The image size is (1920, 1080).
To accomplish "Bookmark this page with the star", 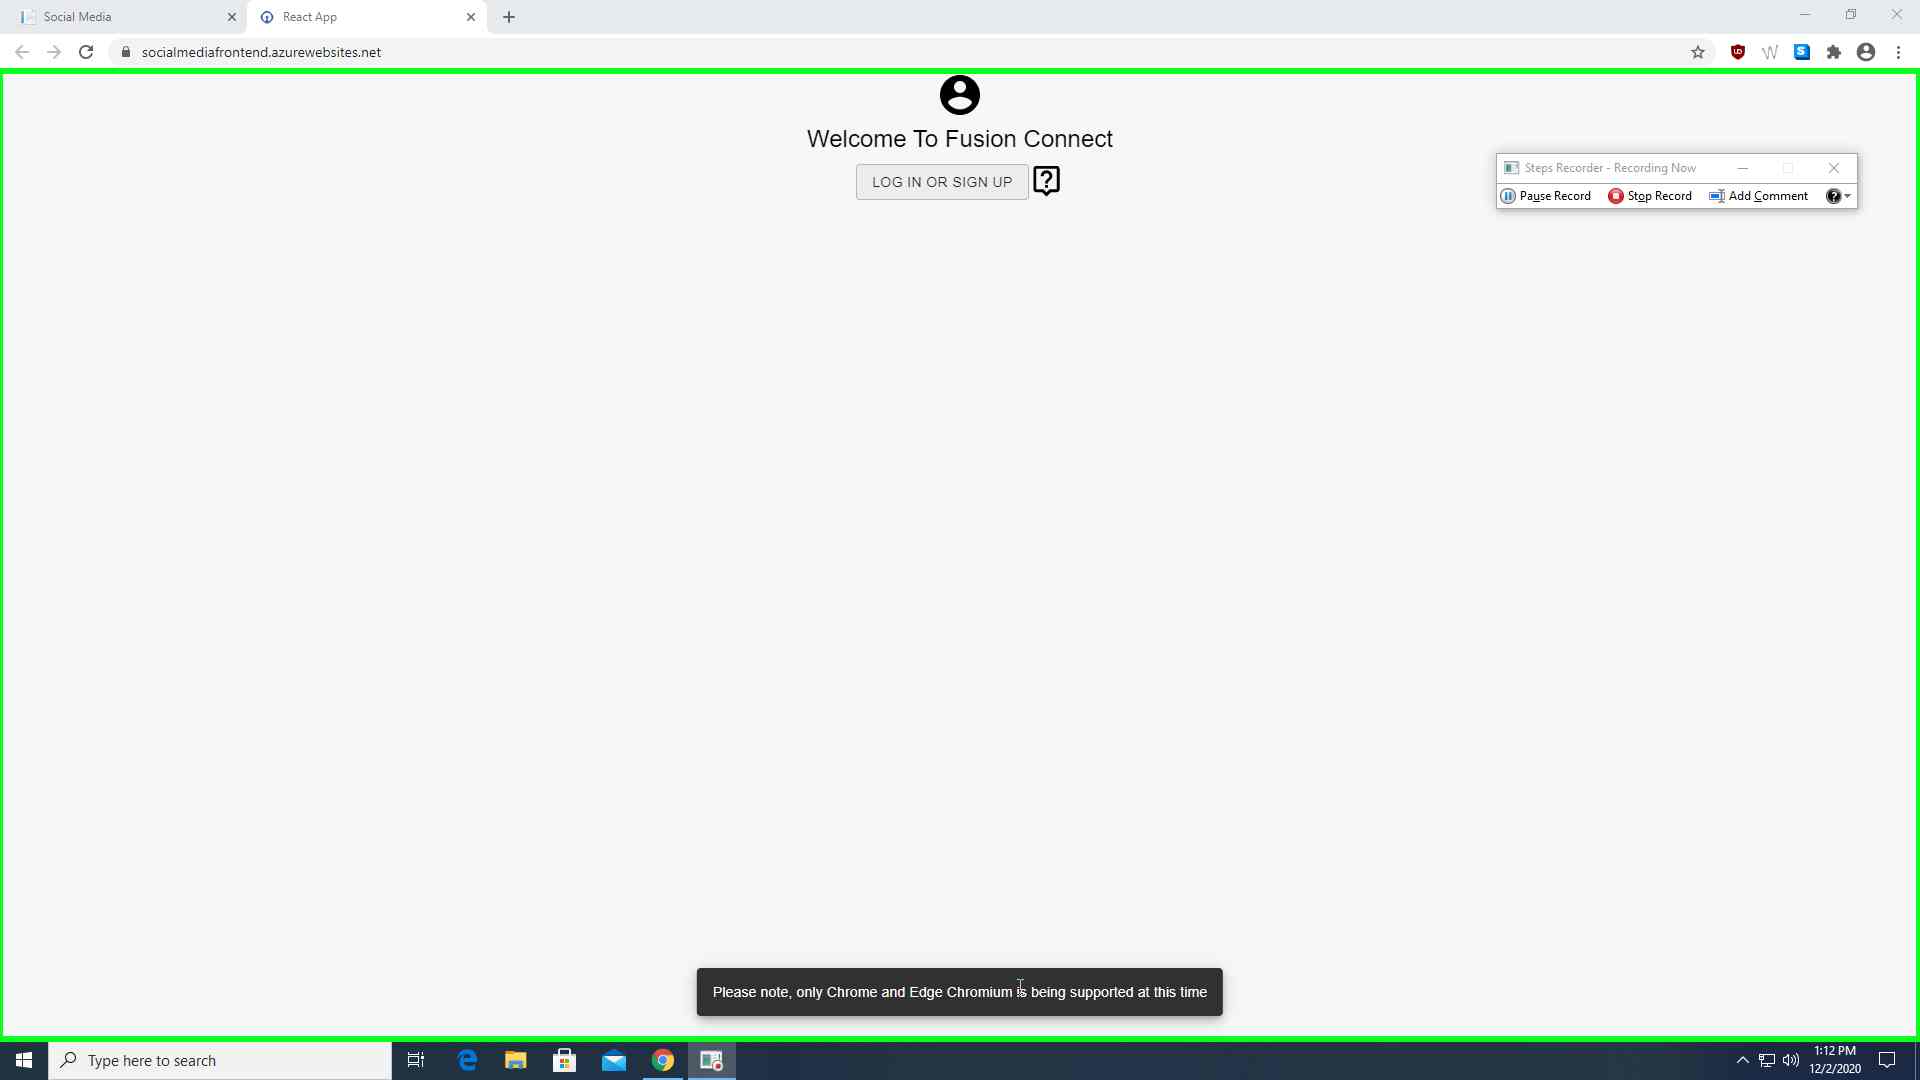I will pos(1698,52).
